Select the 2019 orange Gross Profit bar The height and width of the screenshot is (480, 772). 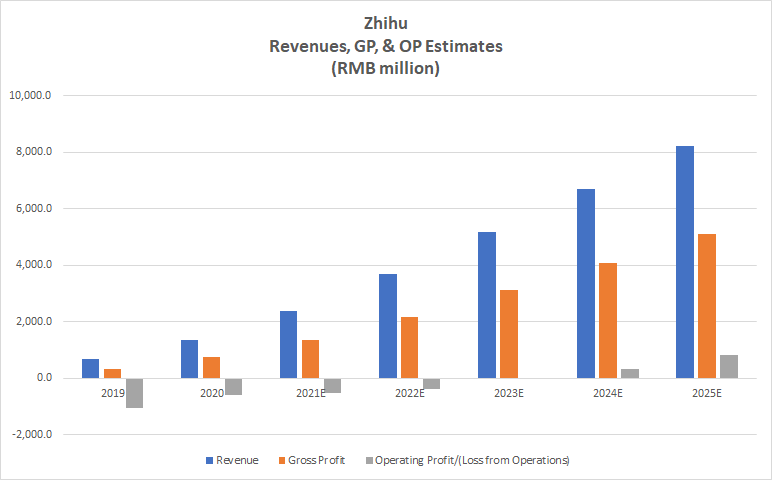click(113, 374)
